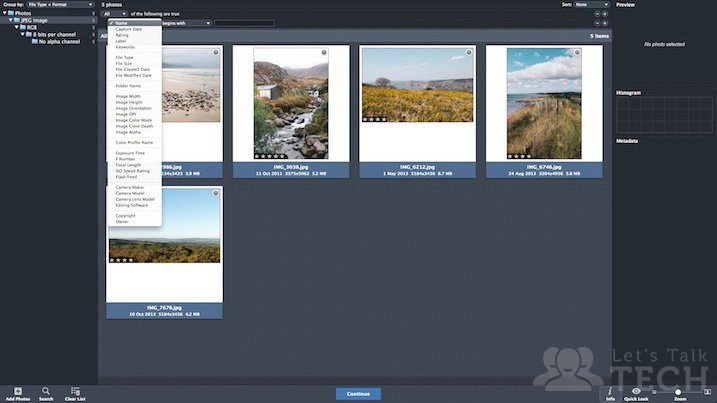Select Label in the field menu
Screen dimensions: 717x403
[x=134, y=41]
